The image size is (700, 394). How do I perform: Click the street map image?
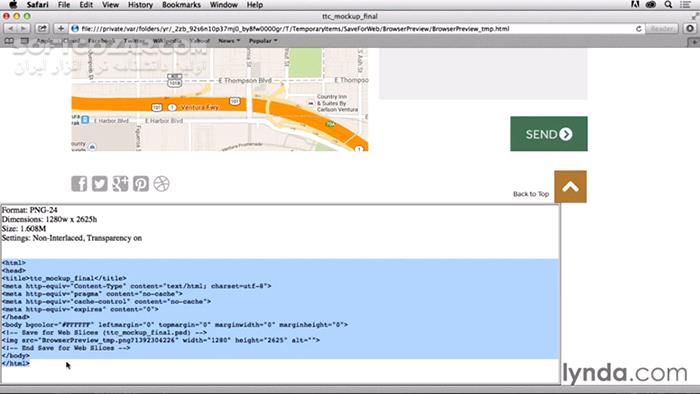coord(220,100)
